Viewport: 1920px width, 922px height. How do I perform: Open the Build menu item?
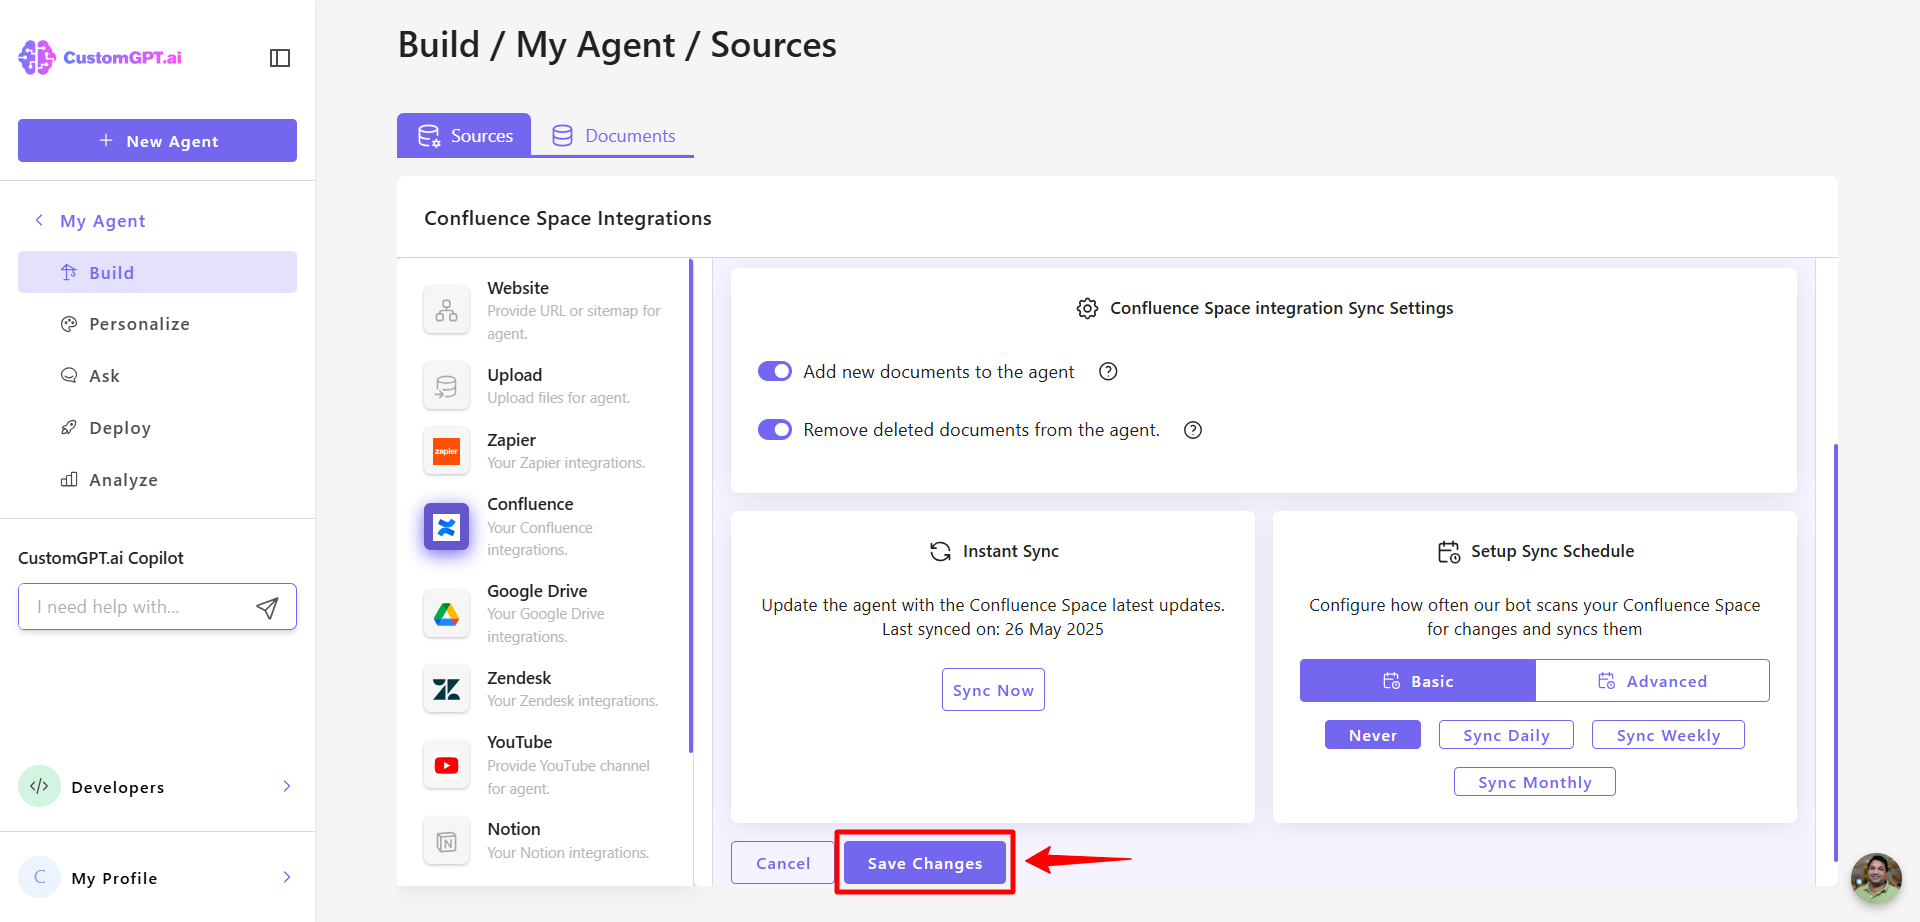click(x=157, y=272)
